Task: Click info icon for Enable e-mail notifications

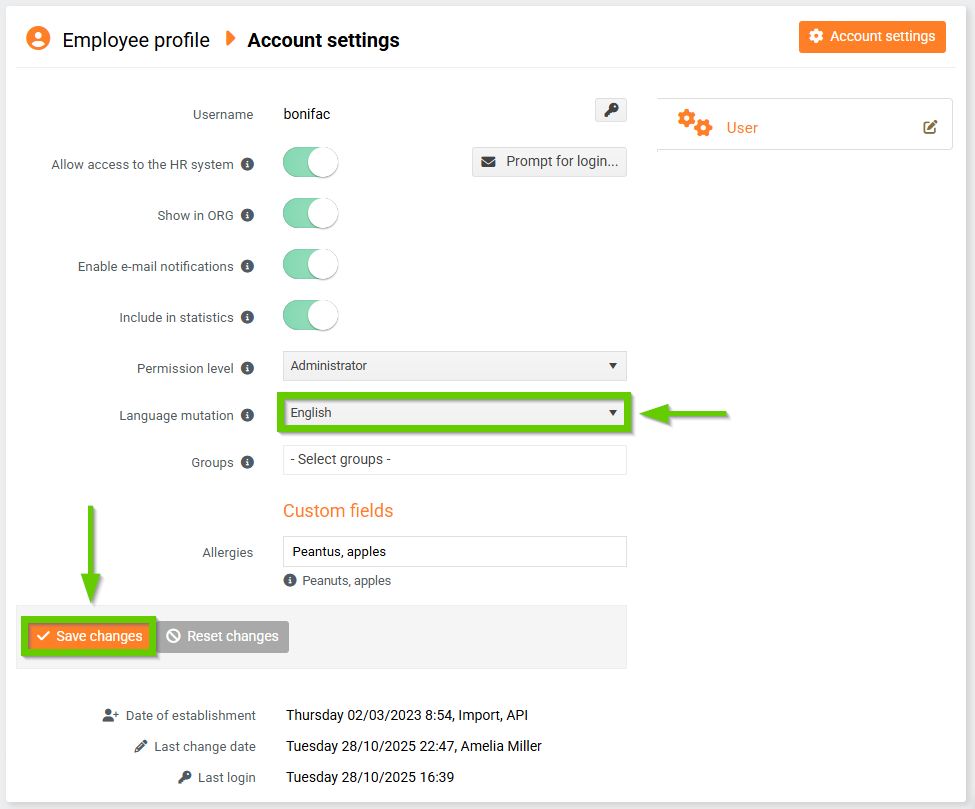Action: click(247, 266)
